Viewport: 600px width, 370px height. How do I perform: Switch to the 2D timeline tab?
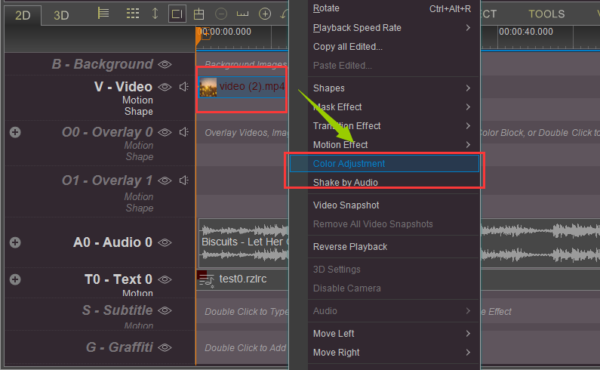23,15
